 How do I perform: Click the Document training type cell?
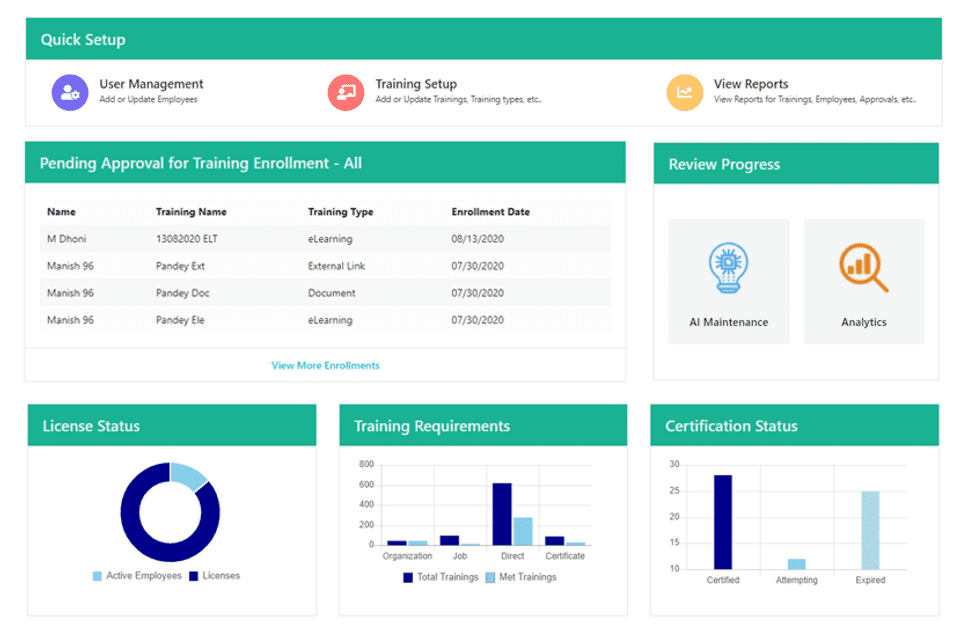331,293
